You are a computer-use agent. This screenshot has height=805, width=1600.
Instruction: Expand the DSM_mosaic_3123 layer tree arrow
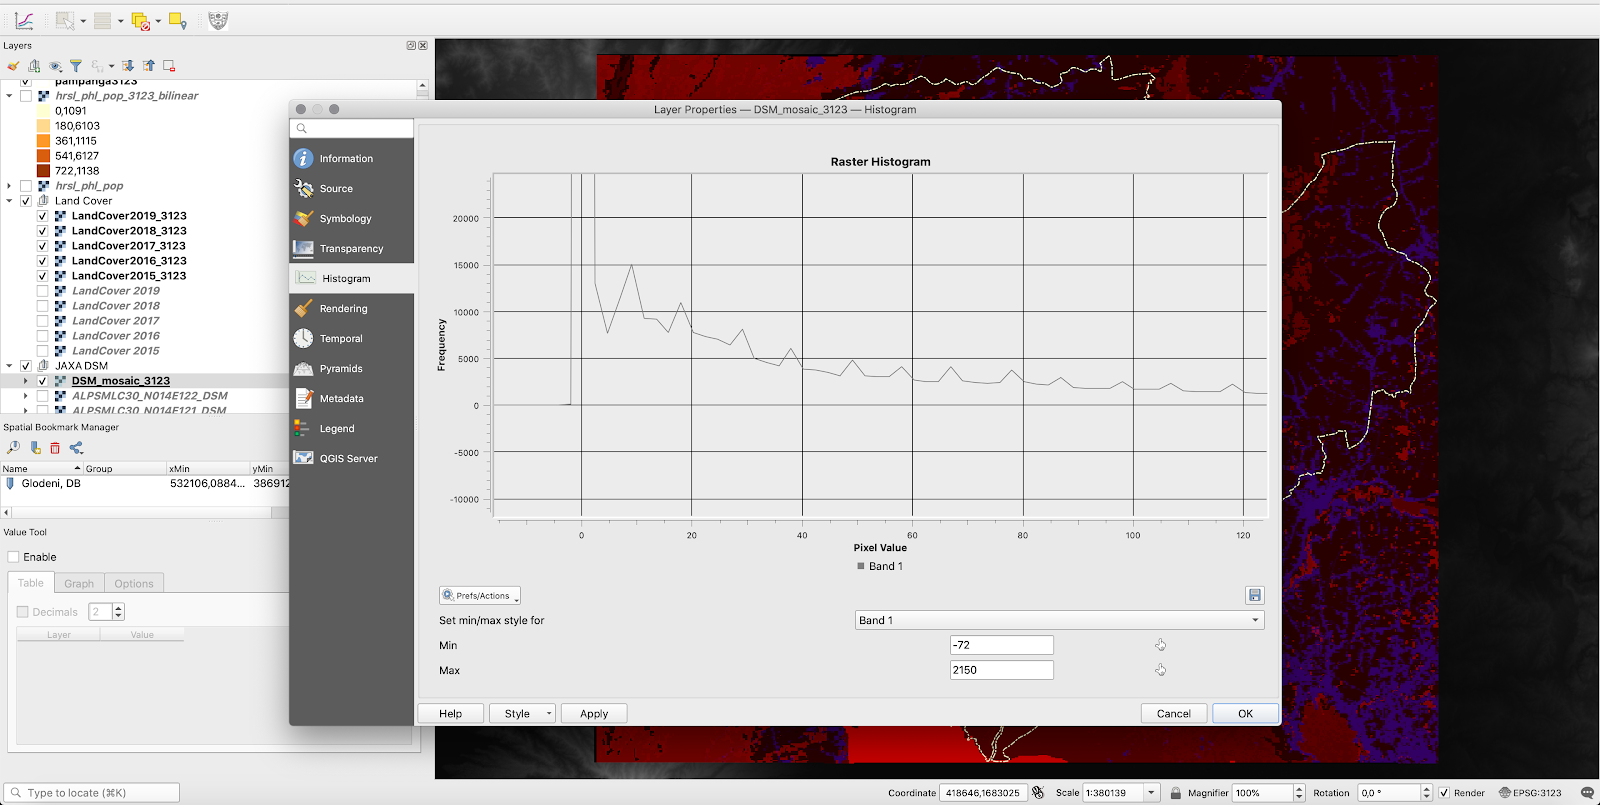click(x=26, y=381)
